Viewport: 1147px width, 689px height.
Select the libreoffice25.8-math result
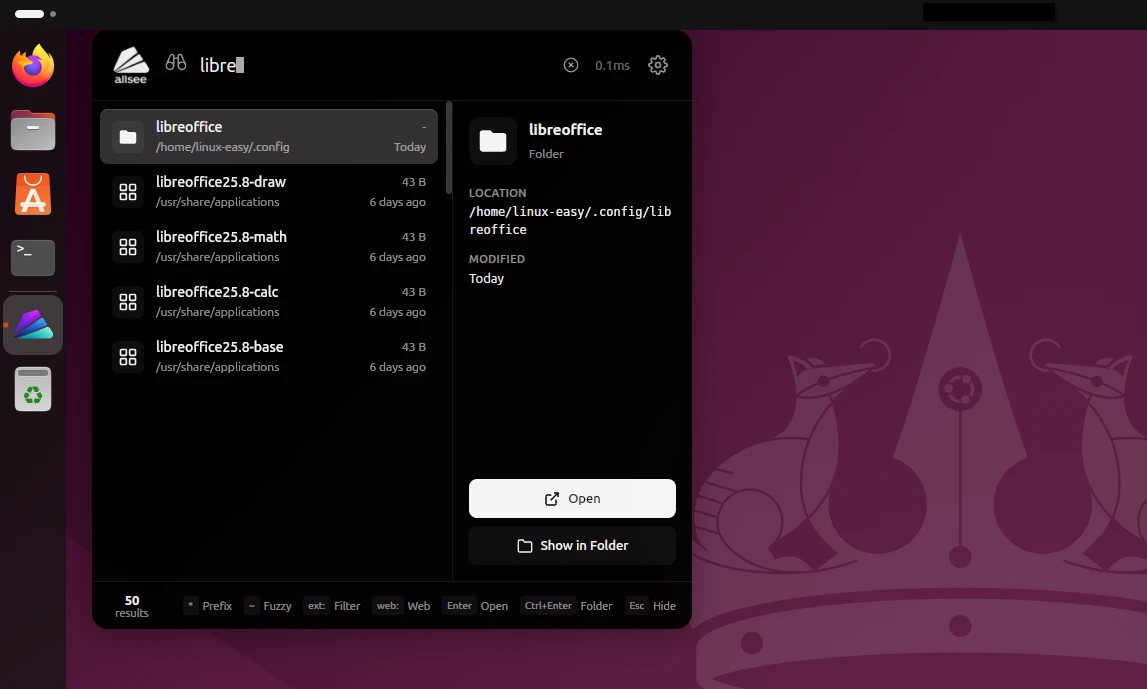[268, 246]
